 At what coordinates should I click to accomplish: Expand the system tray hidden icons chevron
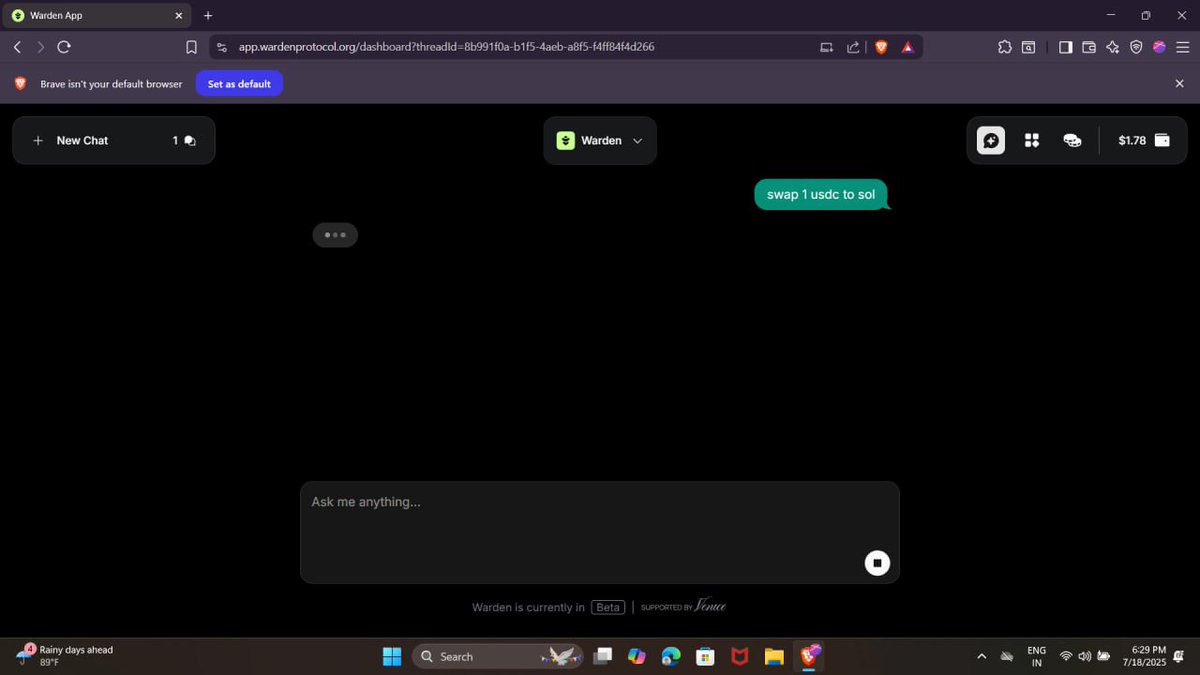(x=981, y=657)
